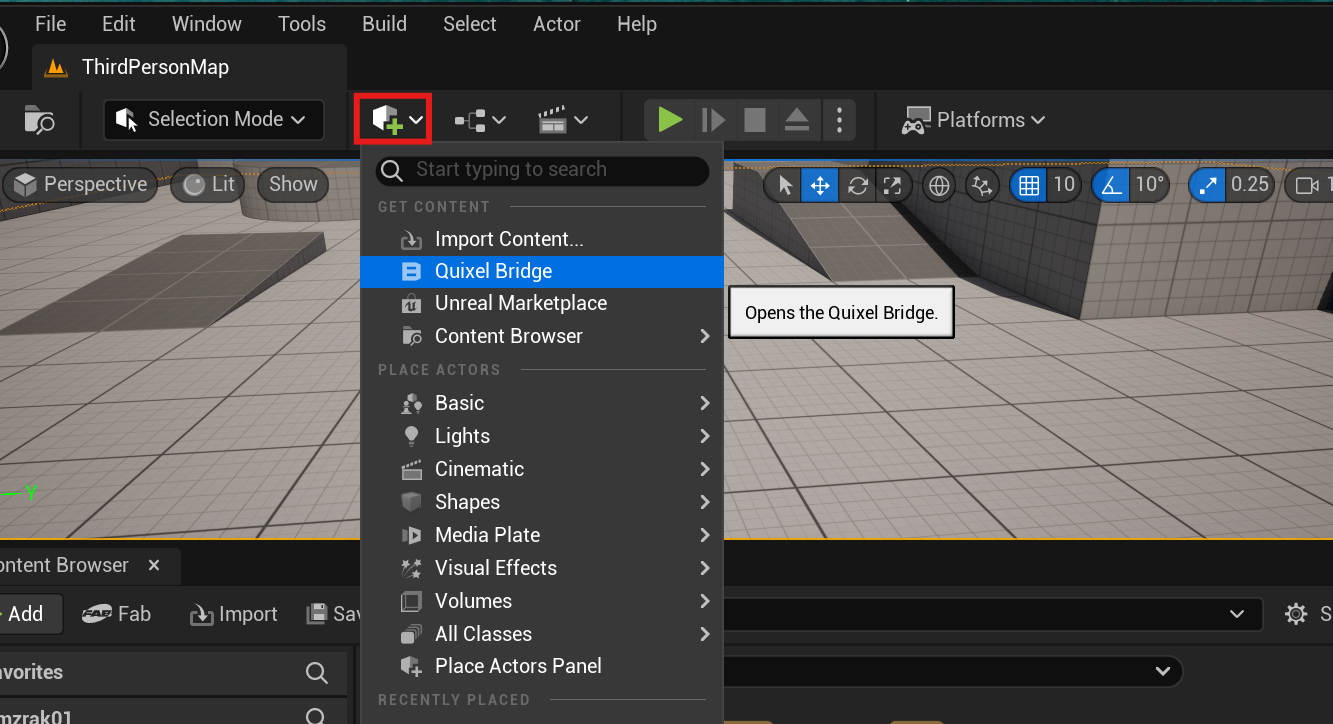Open the Build menu

pyautogui.click(x=385, y=24)
